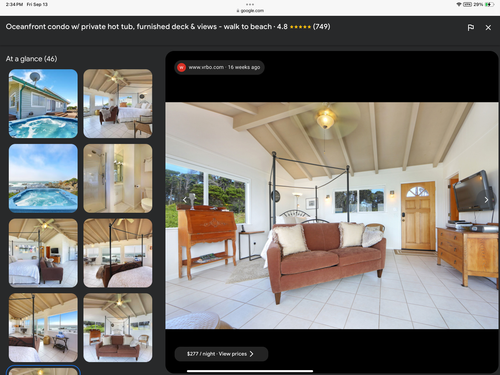Click the flag report icon
Viewport: 500px width, 375px height.
pyautogui.click(x=470, y=28)
